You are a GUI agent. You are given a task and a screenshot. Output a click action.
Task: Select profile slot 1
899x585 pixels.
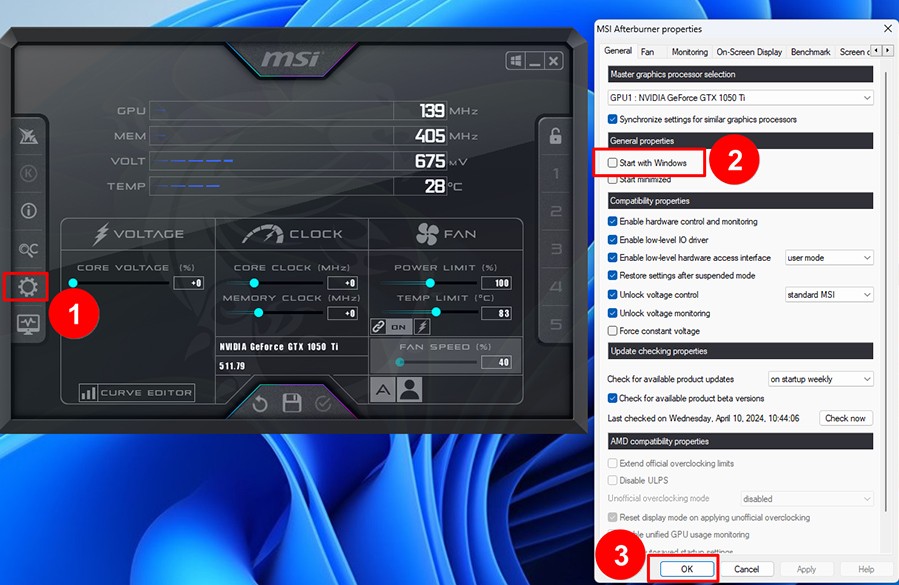click(x=556, y=174)
